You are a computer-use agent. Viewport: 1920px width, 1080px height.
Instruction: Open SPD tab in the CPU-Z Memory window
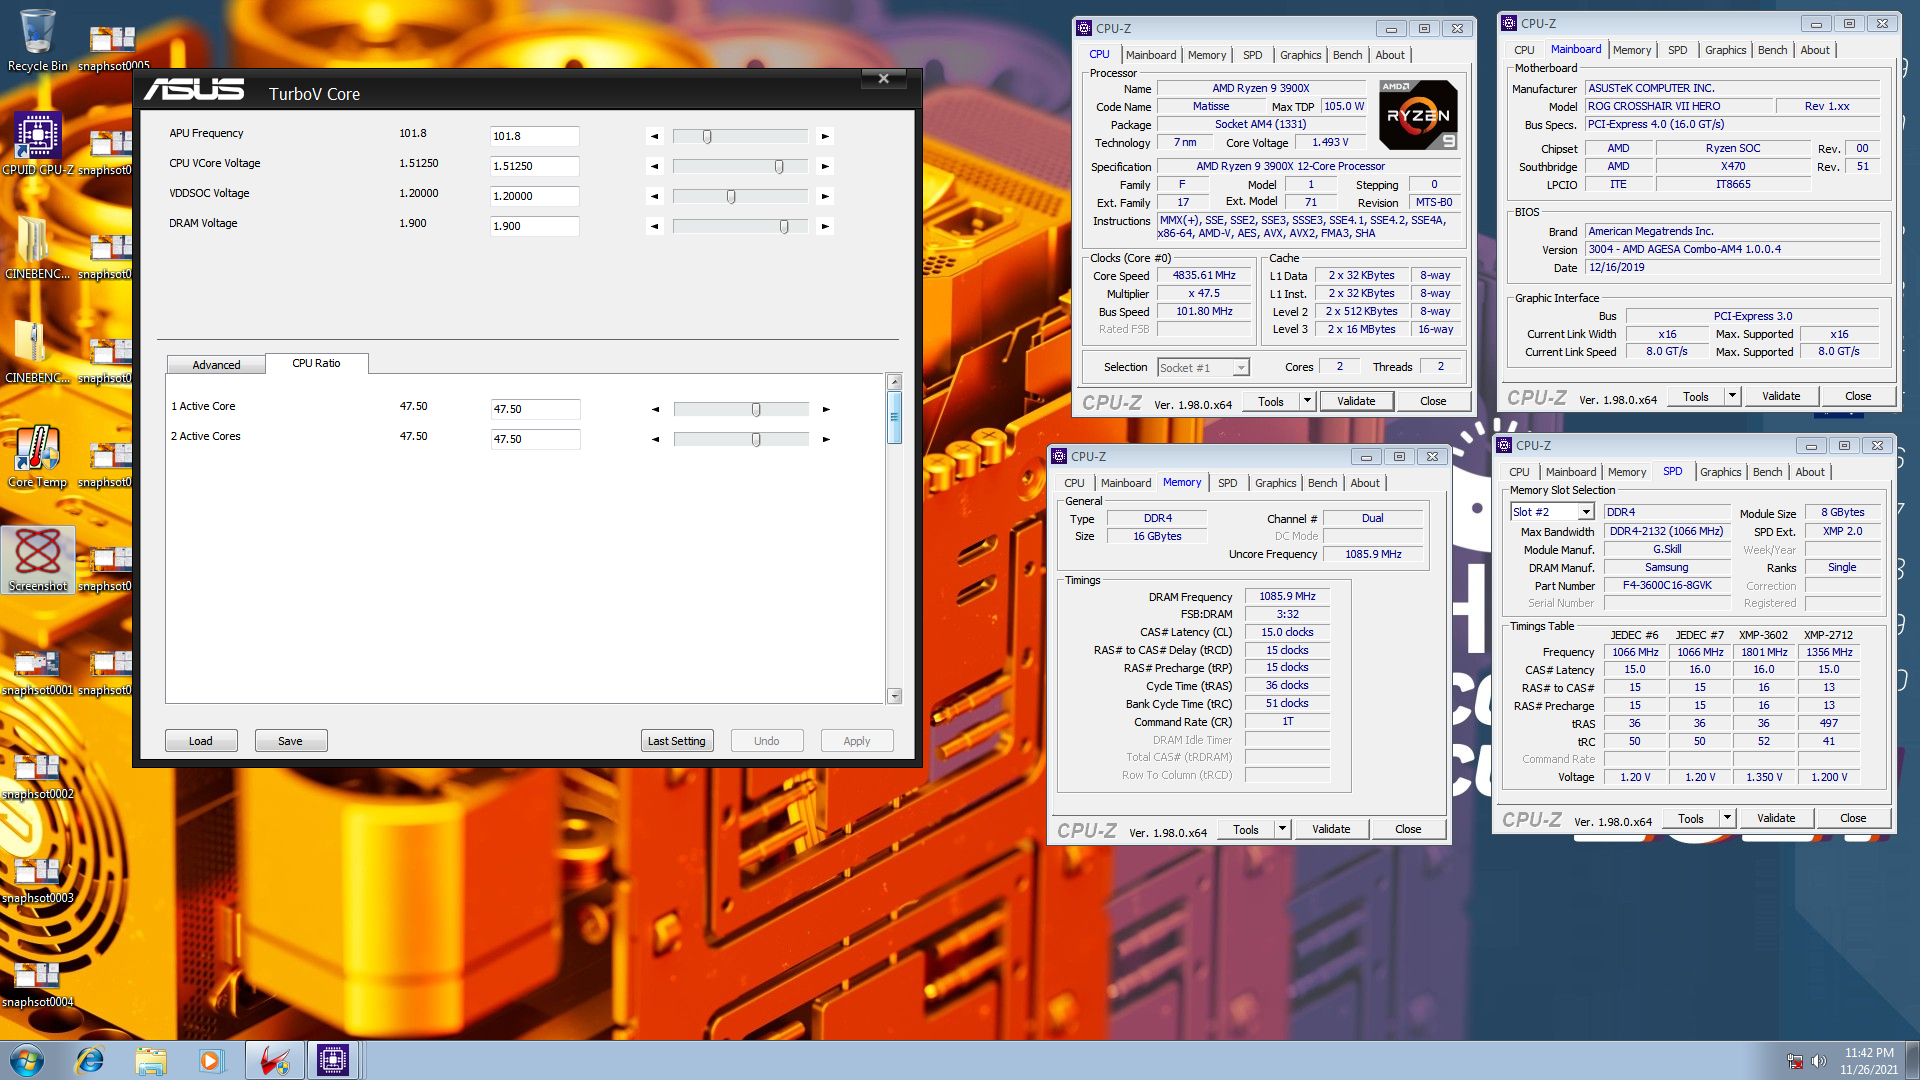(1227, 483)
